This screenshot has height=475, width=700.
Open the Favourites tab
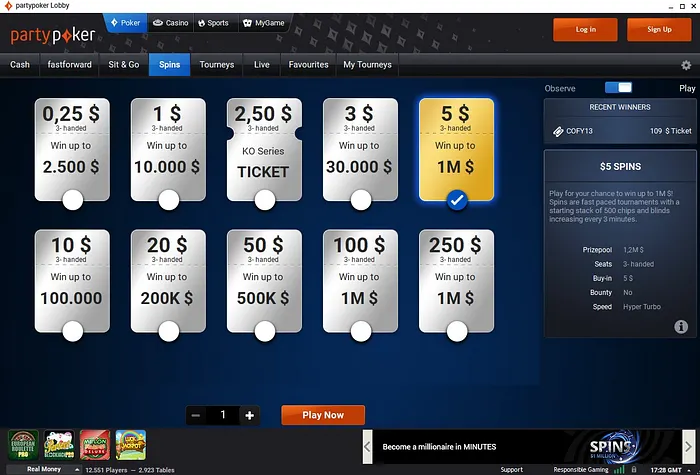[x=308, y=65]
